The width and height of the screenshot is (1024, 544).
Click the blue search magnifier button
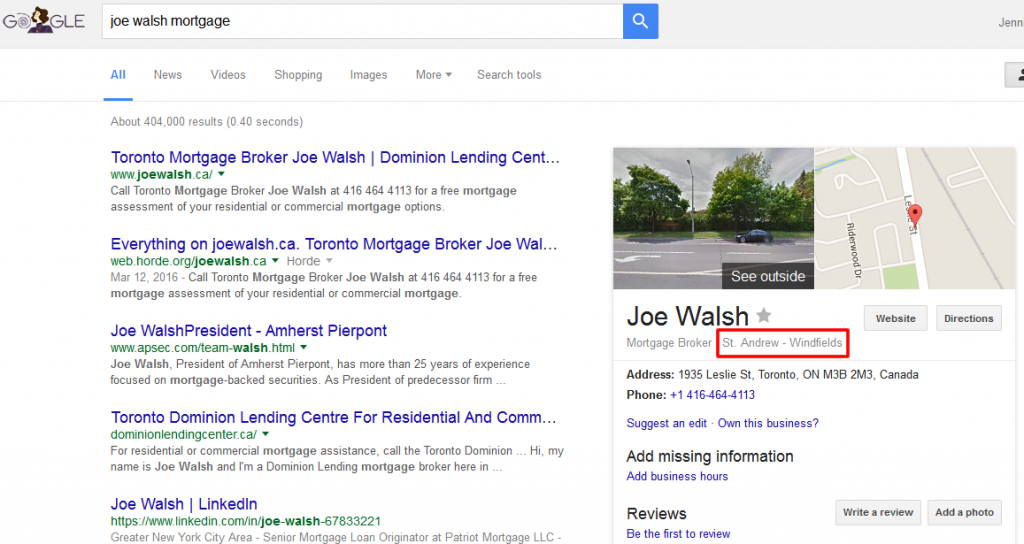[x=640, y=21]
